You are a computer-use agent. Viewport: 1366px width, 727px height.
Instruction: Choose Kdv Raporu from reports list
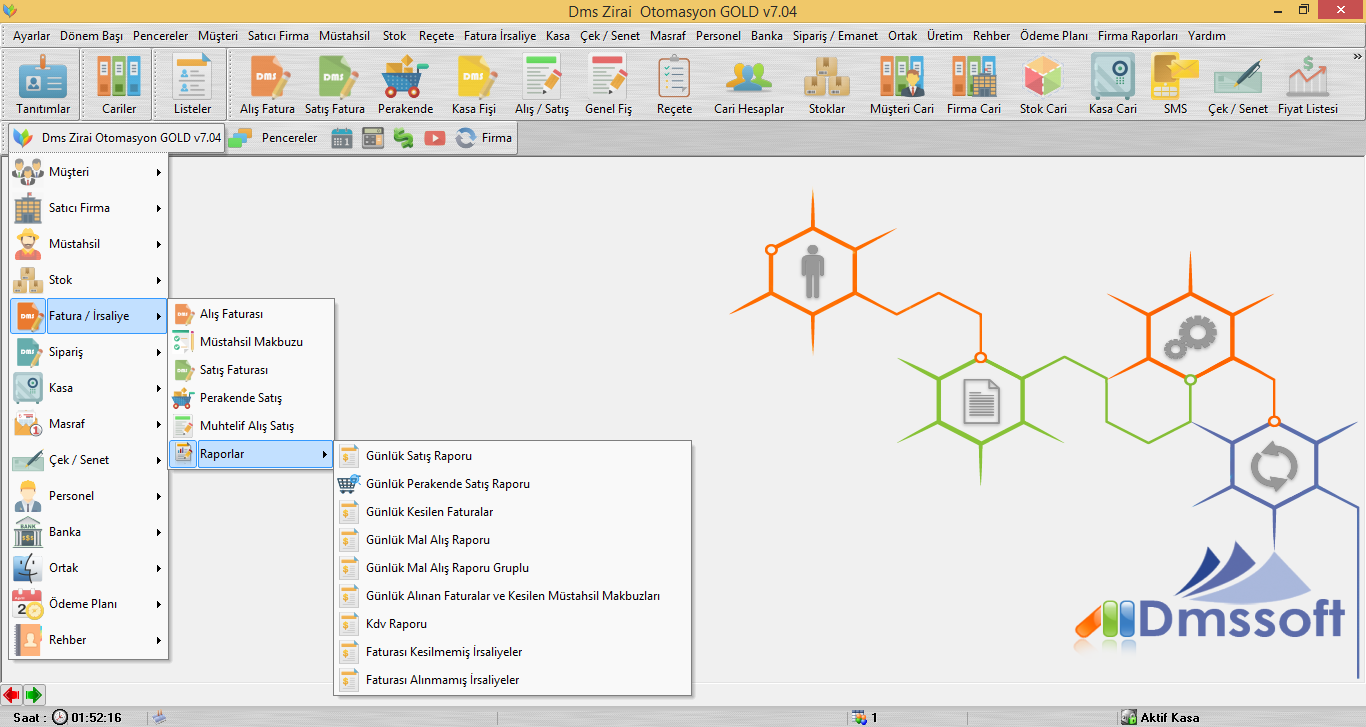click(396, 624)
